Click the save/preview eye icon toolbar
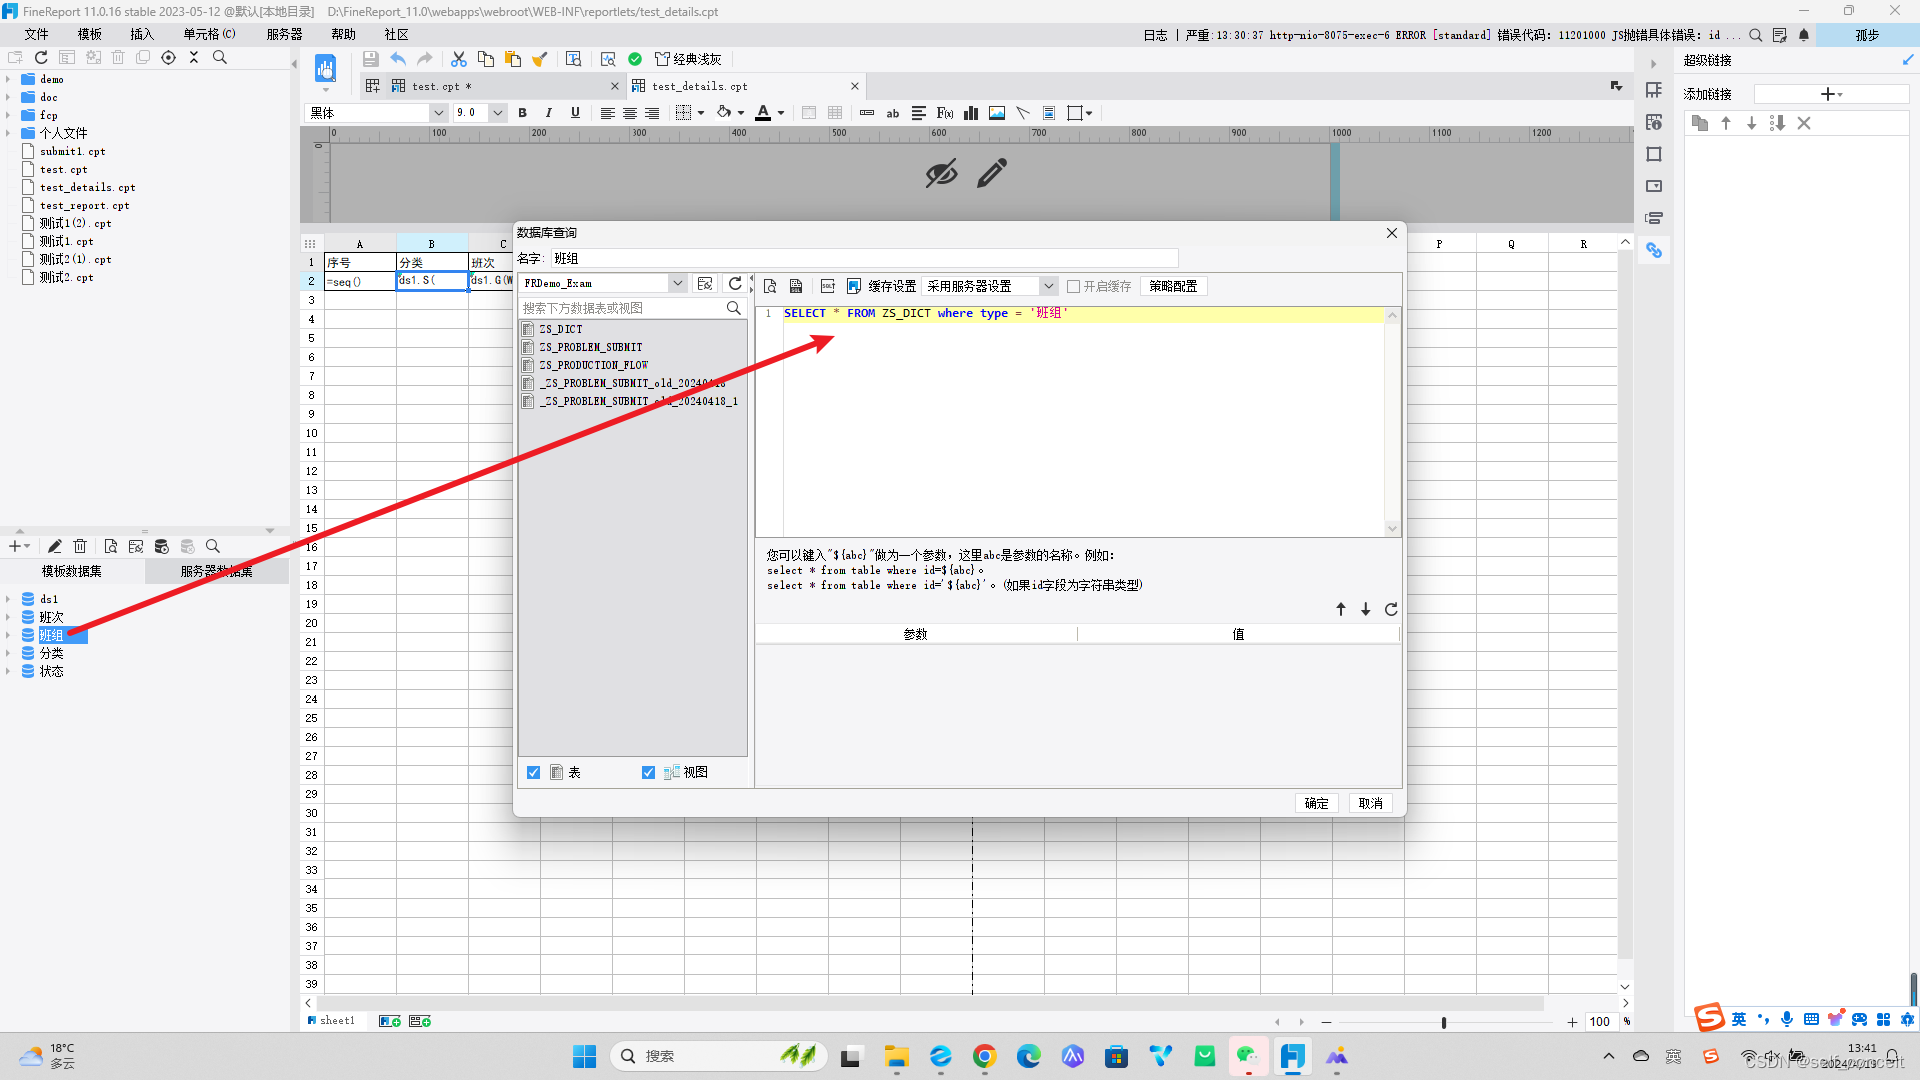The width and height of the screenshot is (1920, 1080). pyautogui.click(x=943, y=173)
